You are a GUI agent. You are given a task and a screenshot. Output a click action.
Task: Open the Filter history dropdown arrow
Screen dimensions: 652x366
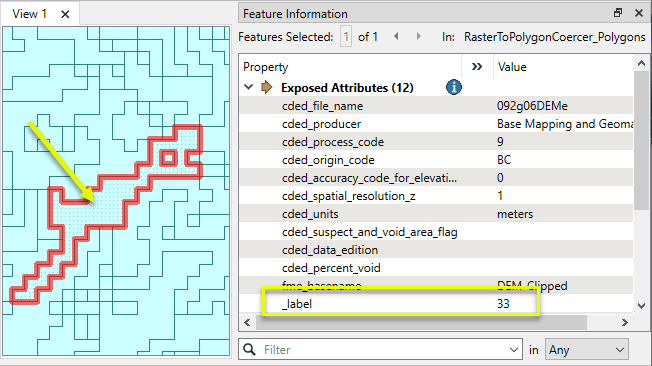pos(514,350)
